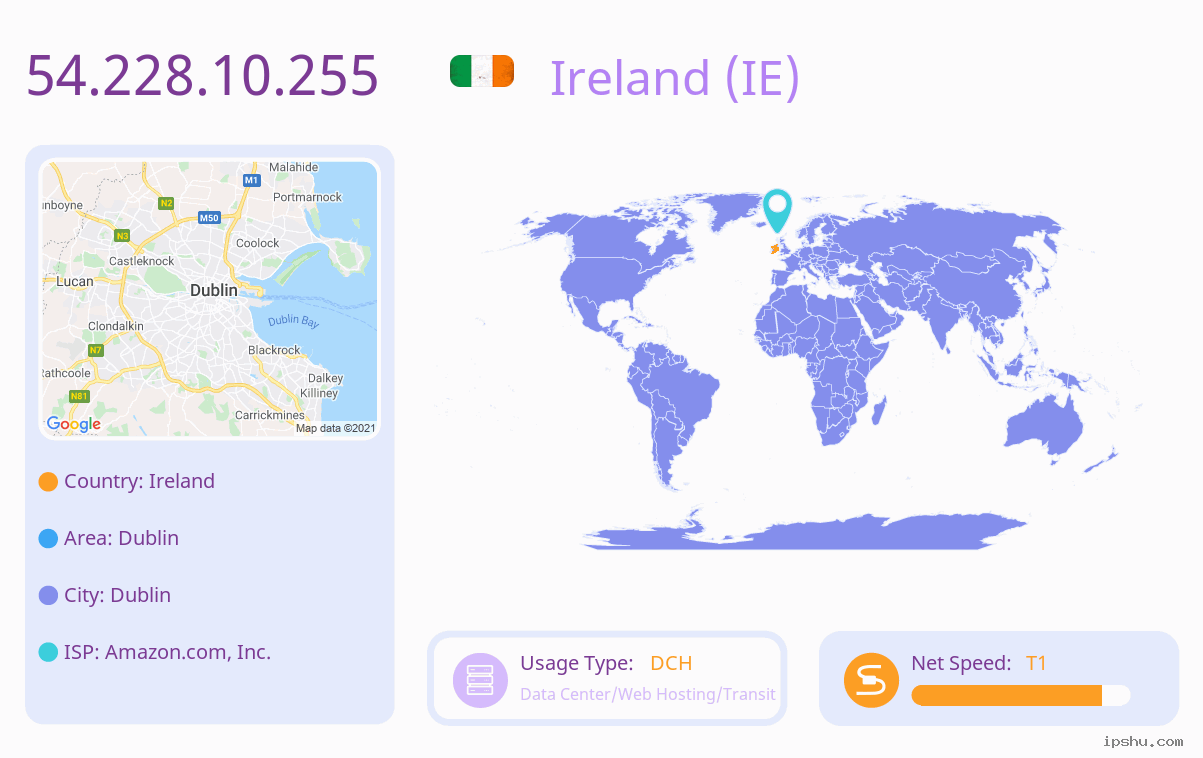Screen dimensions: 1203x758
Task: Click the teal dot beside ISP
Action: pyautogui.click(x=48, y=652)
